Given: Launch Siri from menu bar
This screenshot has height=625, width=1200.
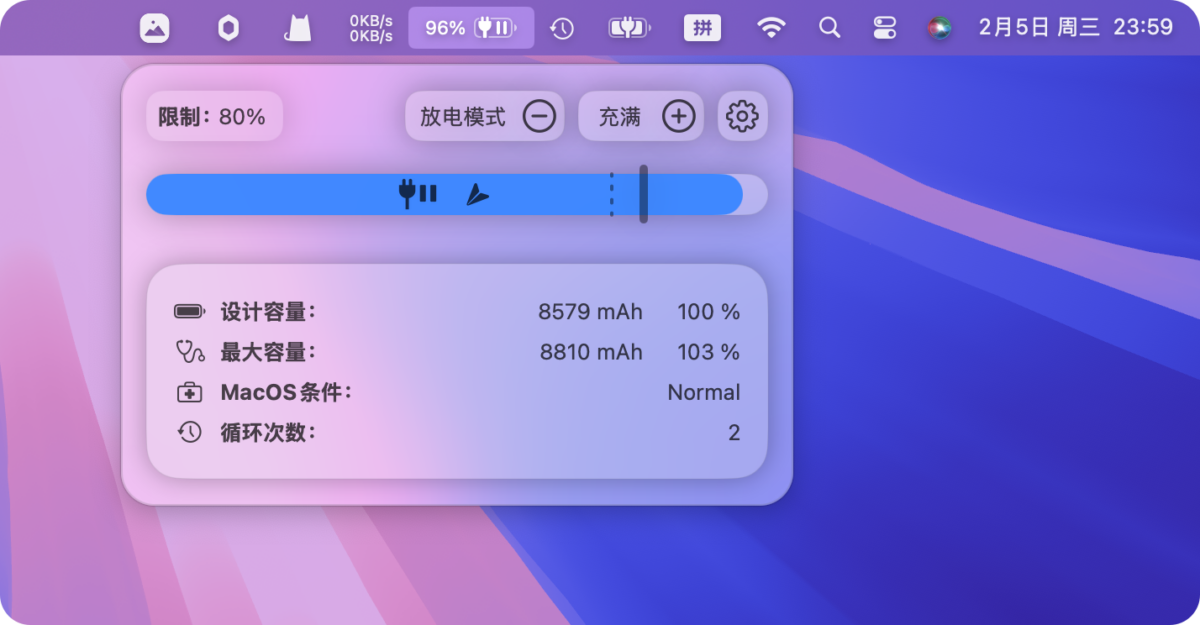Looking at the screenshot, I should click(x=938, y=28).
